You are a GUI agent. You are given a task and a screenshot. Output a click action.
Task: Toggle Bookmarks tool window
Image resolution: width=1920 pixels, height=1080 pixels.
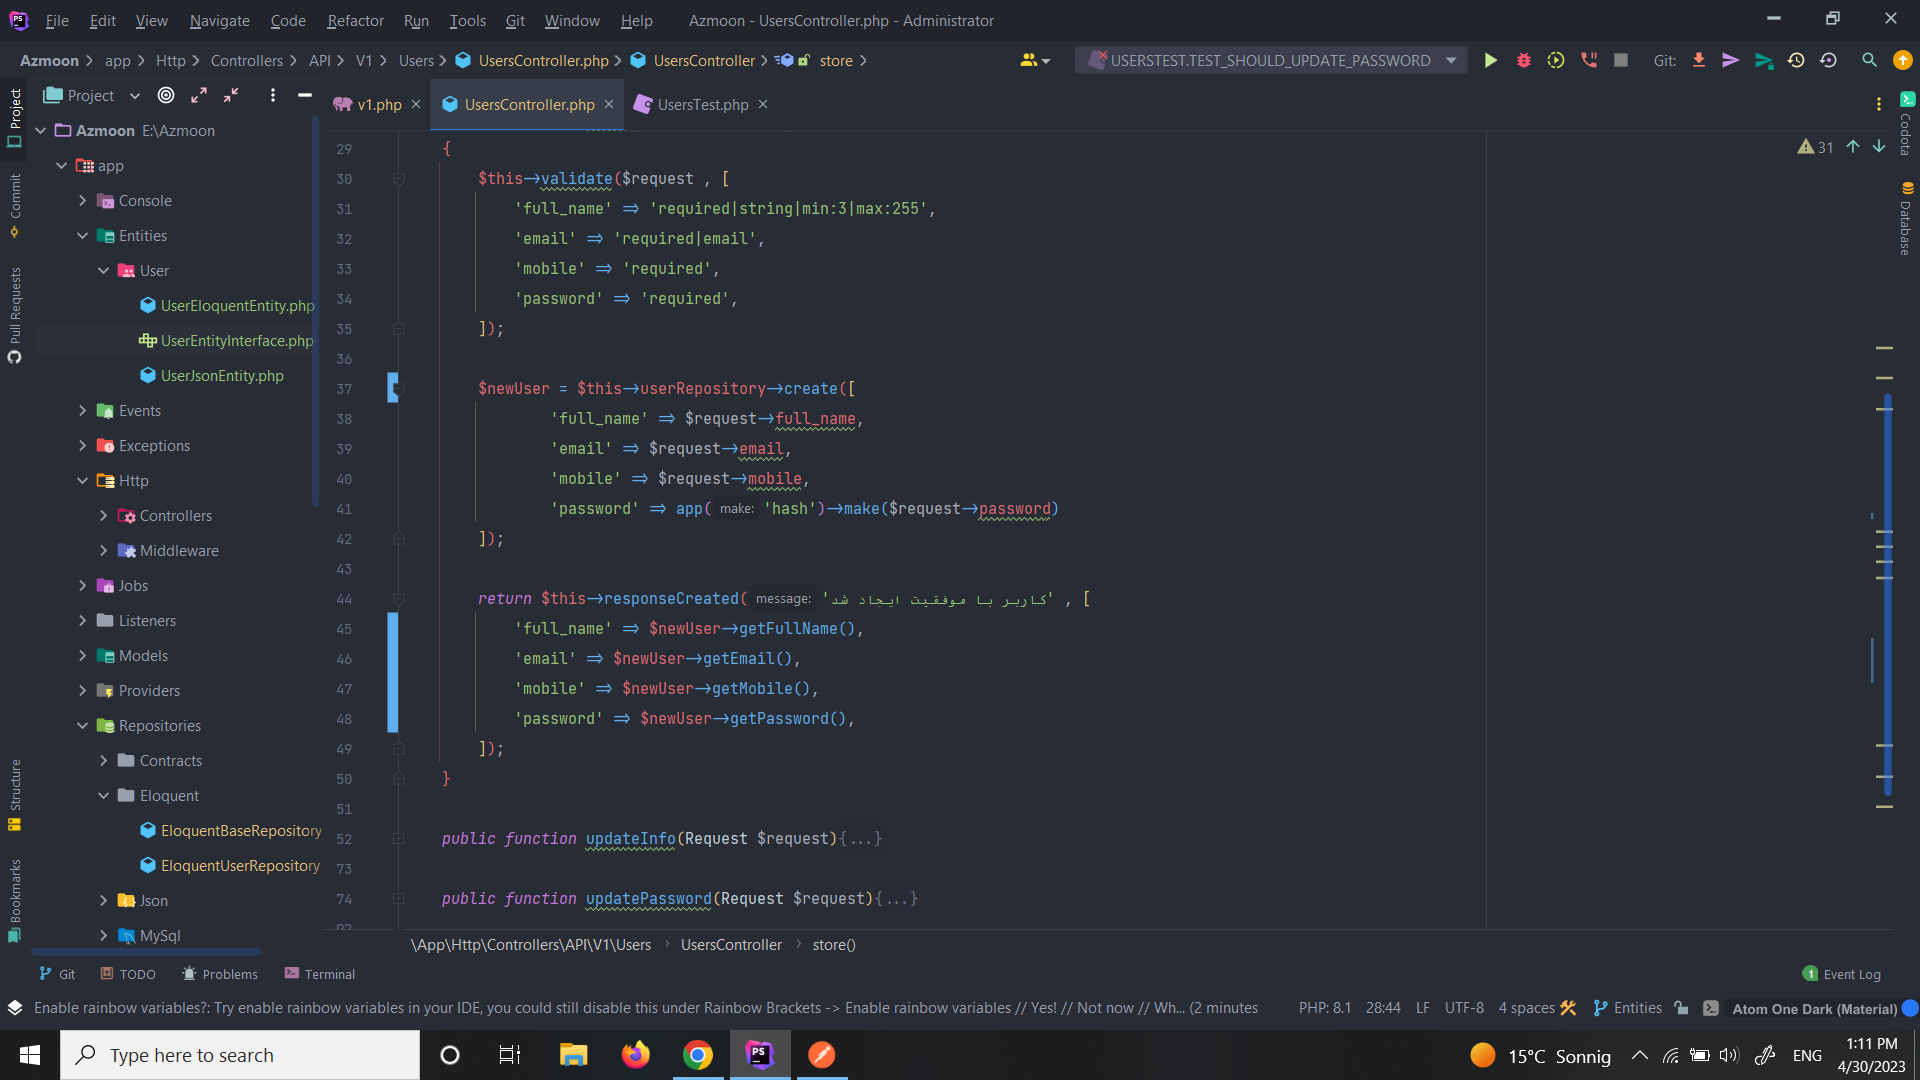point(15,900)
